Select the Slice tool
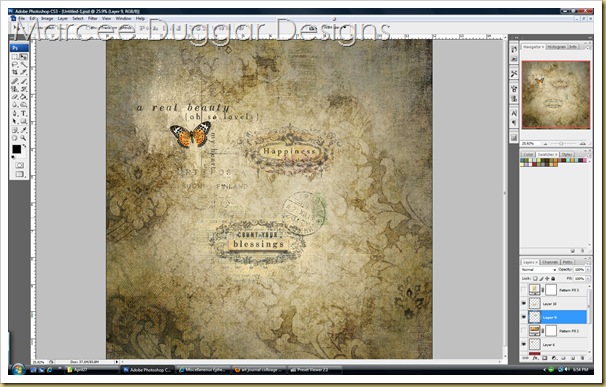Screen dimensions: 606x387 (x=24, y=72)
